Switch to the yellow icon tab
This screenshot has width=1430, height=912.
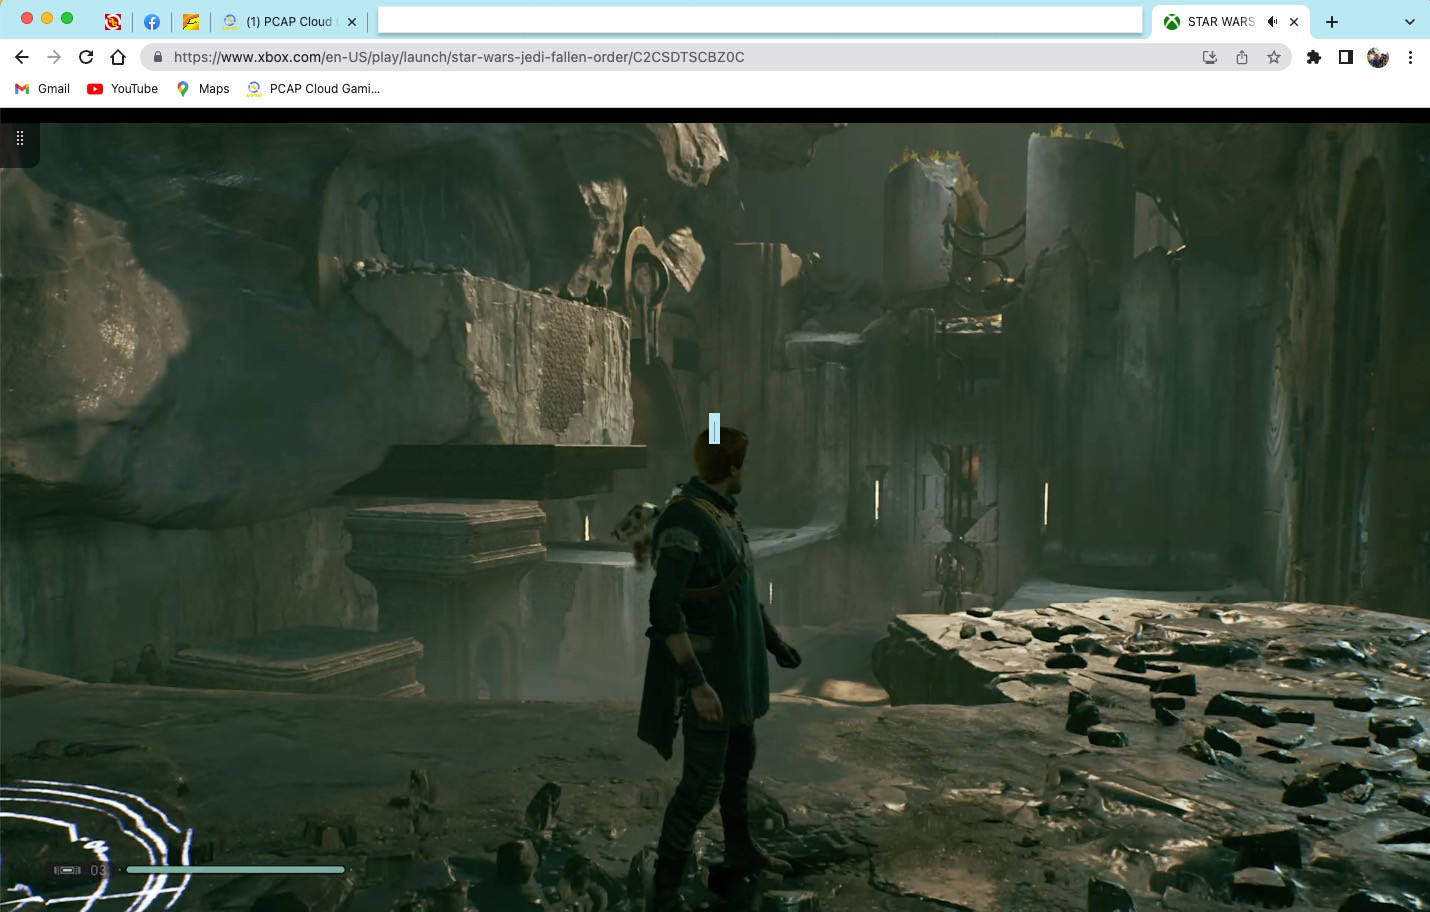(x=191, y=21)
